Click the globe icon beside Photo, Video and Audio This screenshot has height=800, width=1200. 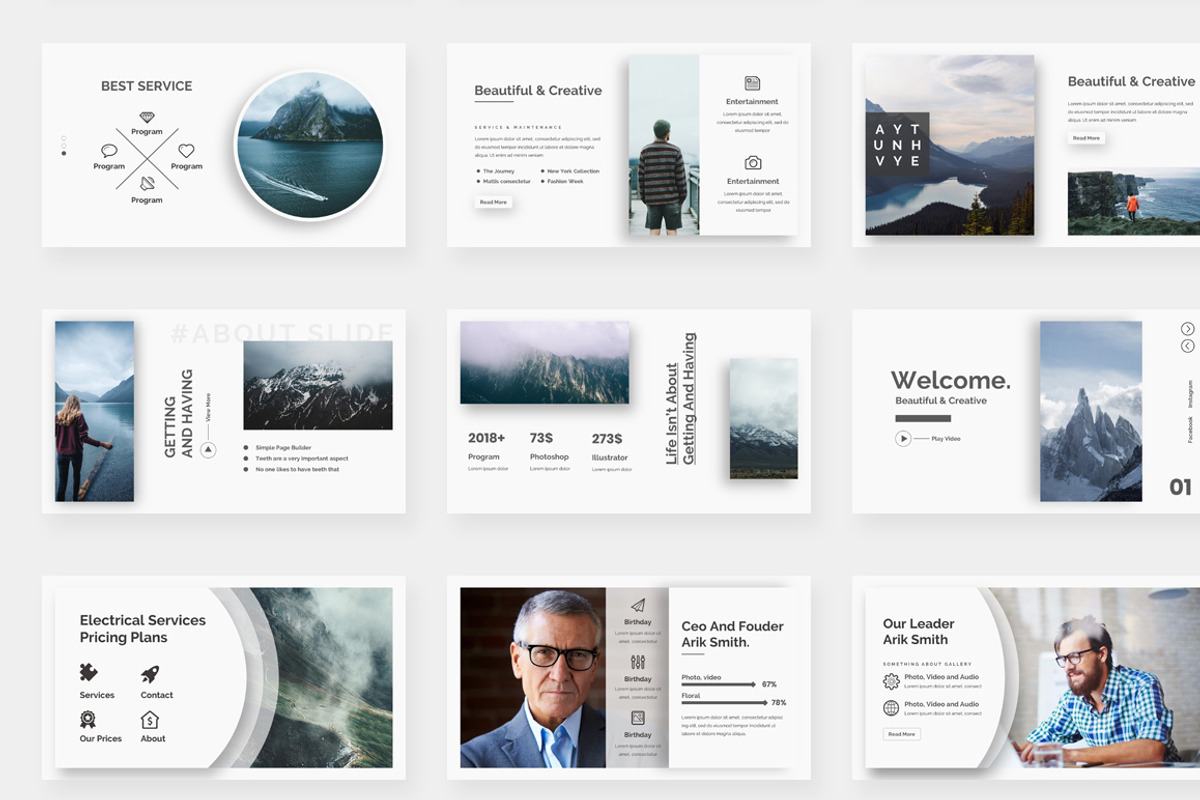891,708
